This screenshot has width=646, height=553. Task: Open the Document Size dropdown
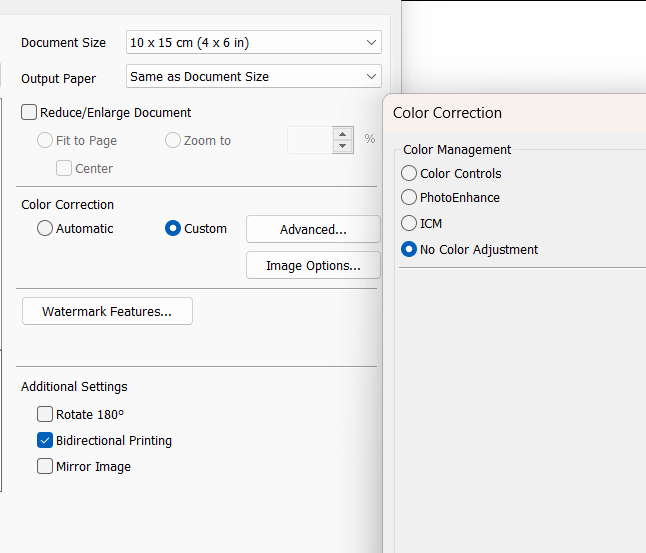tap(254, 43)
